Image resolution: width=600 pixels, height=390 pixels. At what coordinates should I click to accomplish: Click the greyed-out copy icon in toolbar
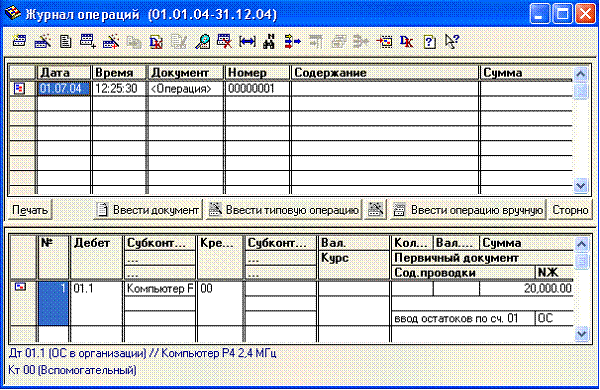(134, 41)
